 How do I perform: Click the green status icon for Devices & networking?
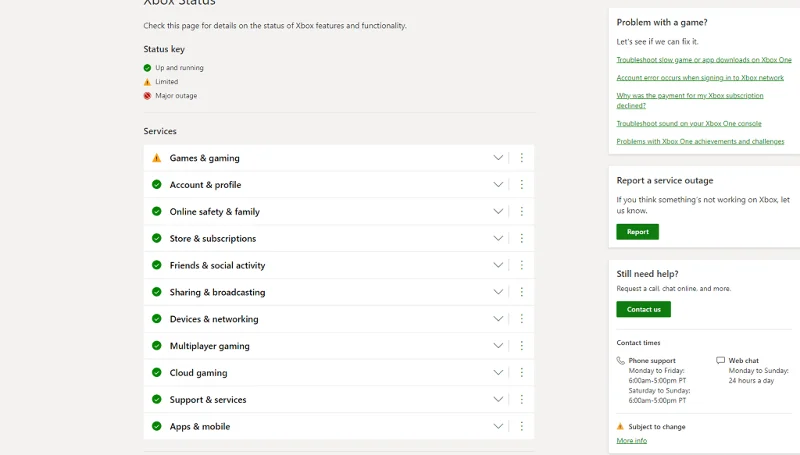tap(157, 319)
